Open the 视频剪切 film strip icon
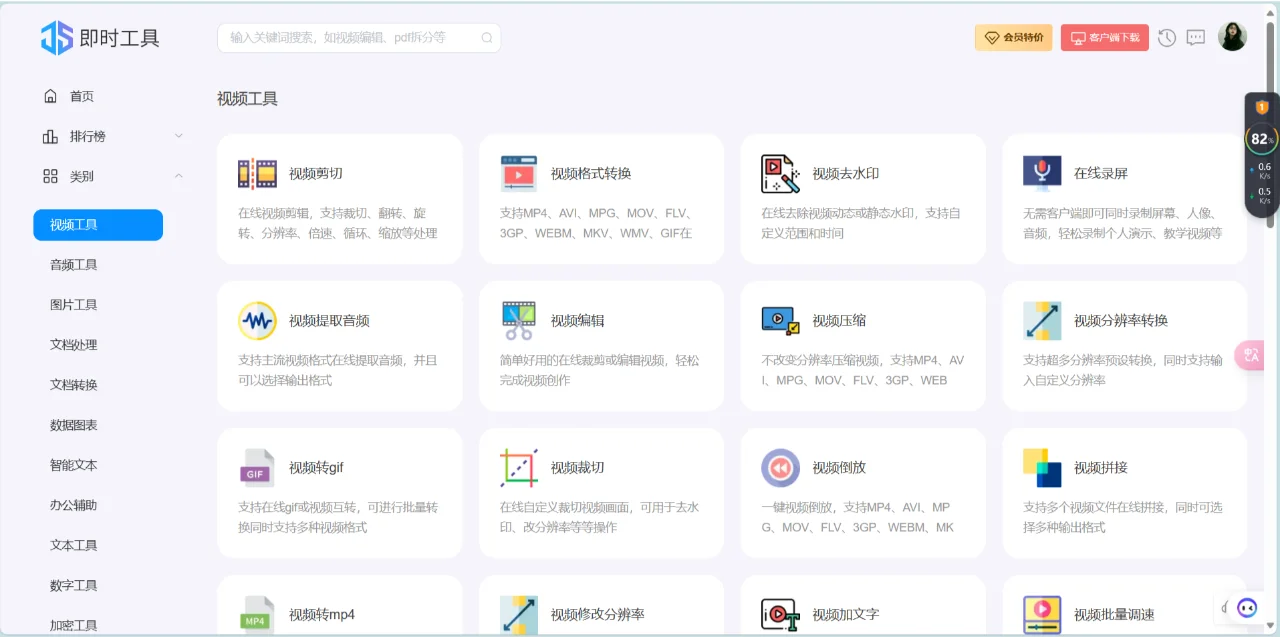Viewport: 1280px width, 637px height. pyautogui.click(x=257, y=173)
